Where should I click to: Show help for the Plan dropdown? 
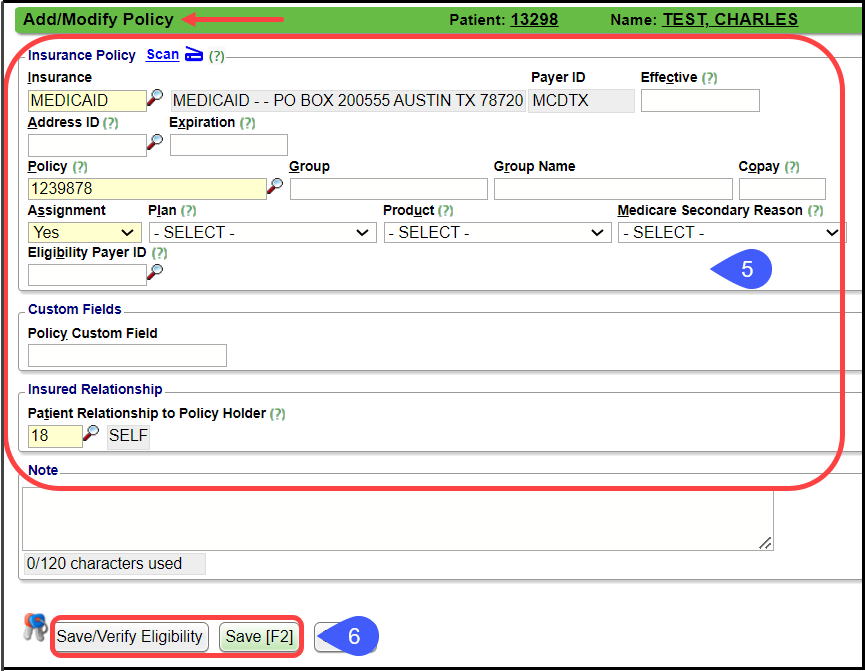click(x=189, y=210)
